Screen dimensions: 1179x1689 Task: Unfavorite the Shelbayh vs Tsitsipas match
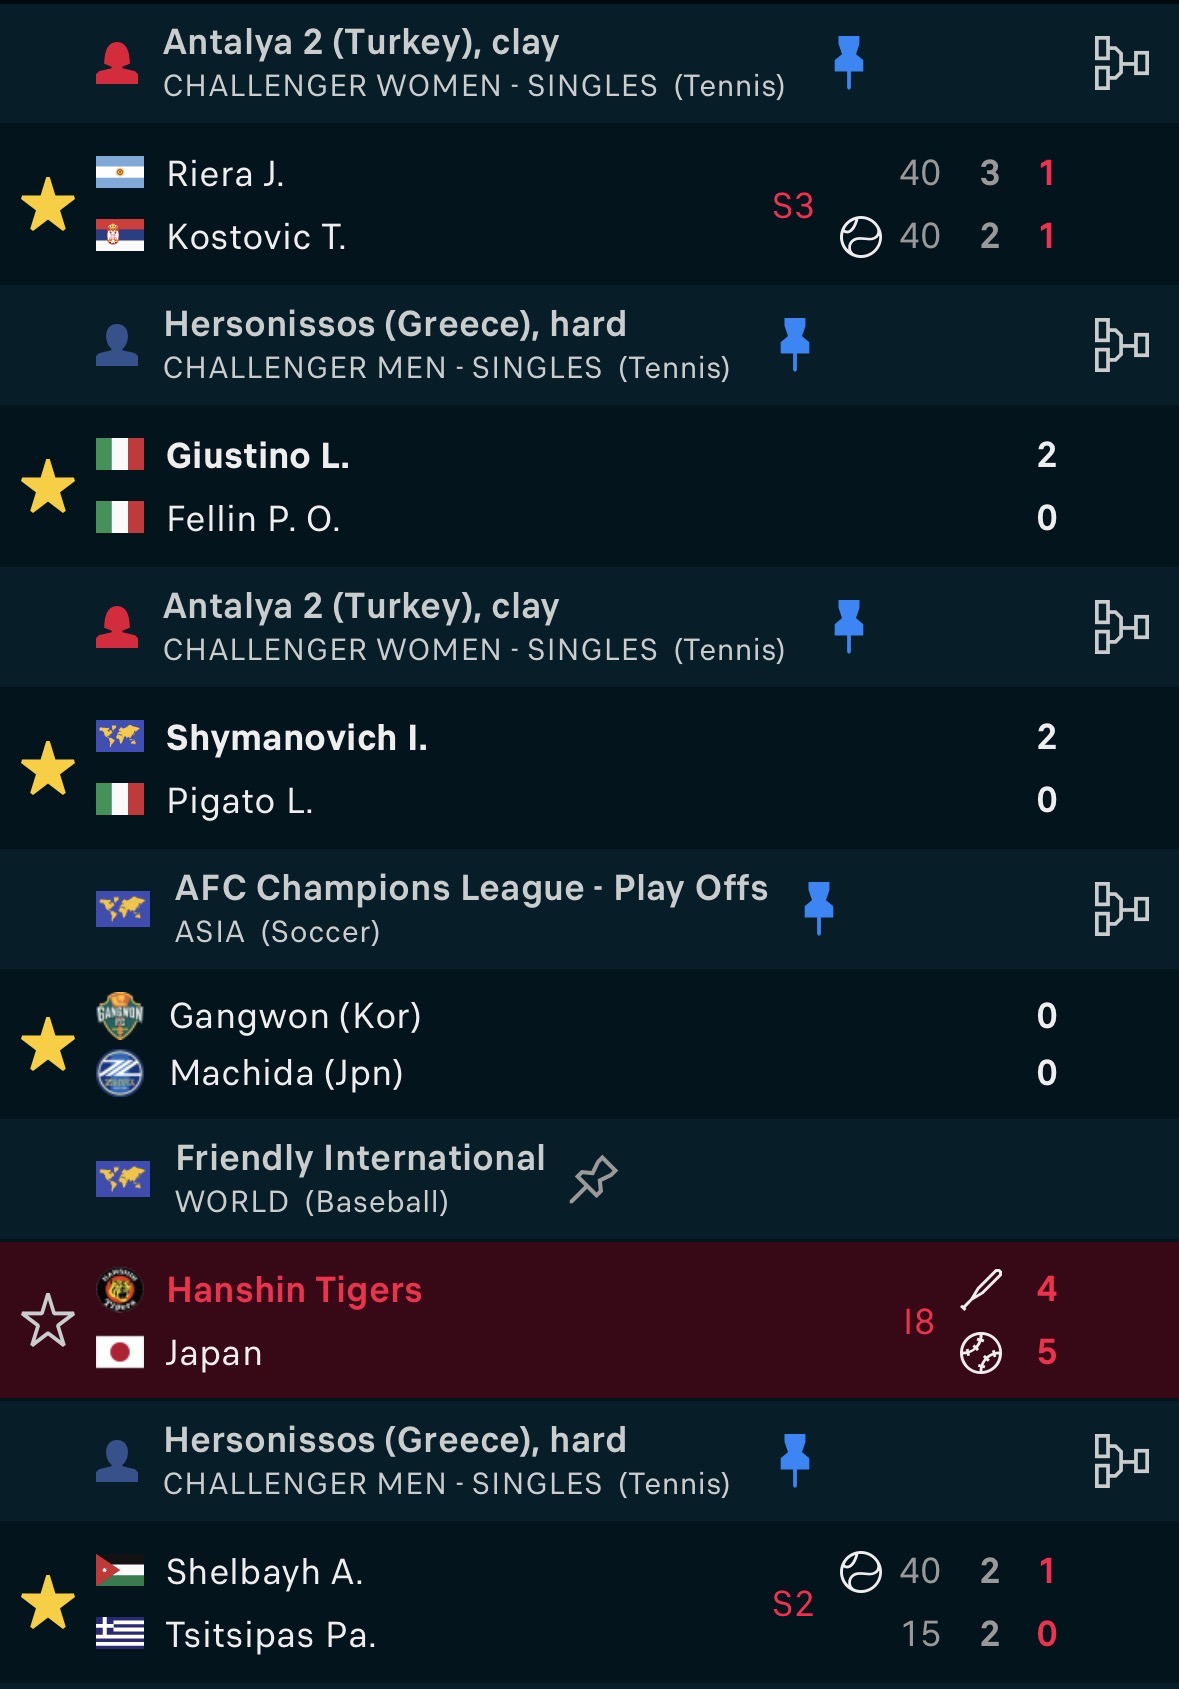click(x=48, y=1602)
